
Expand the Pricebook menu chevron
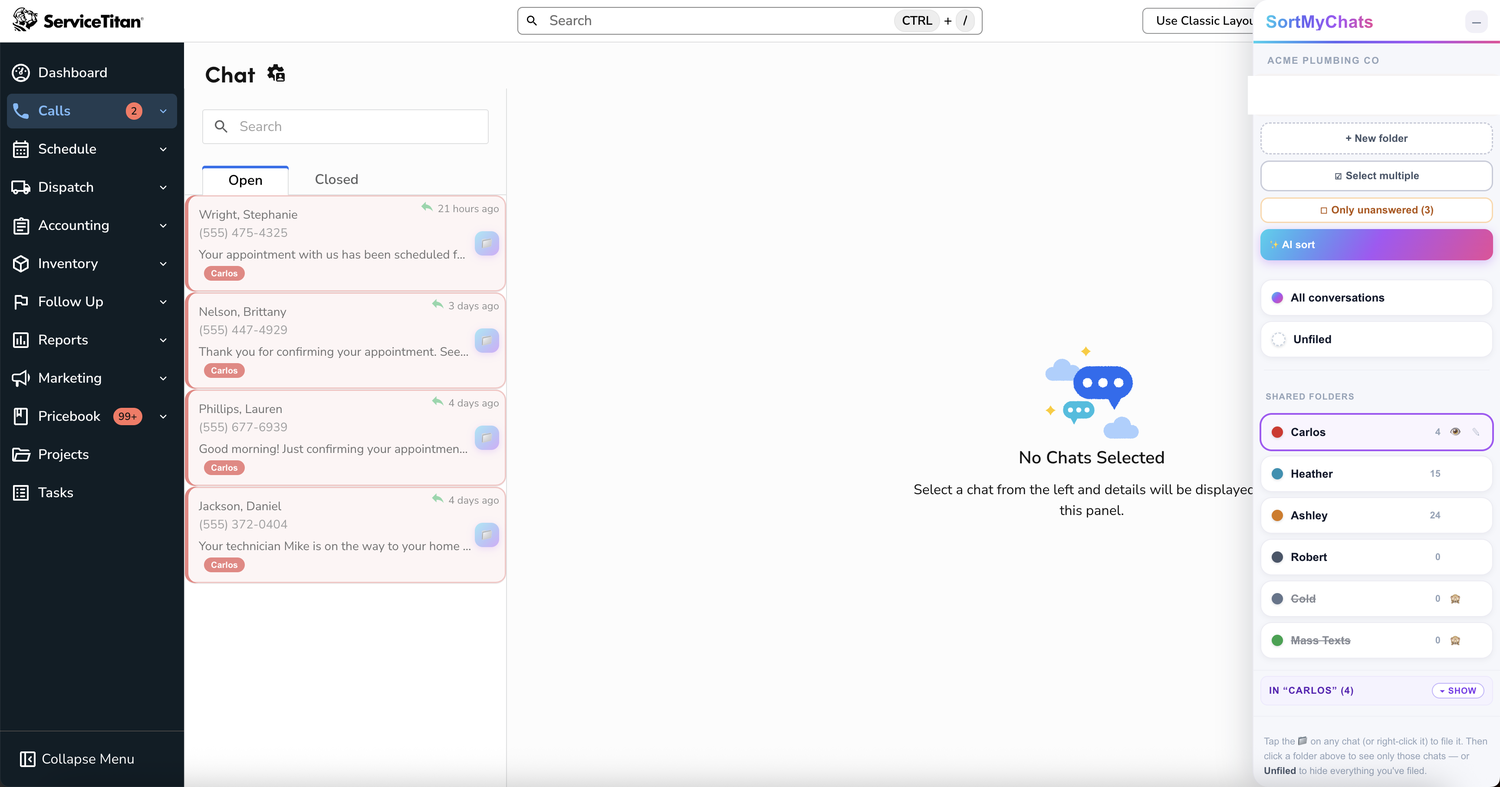coord(163,416)
